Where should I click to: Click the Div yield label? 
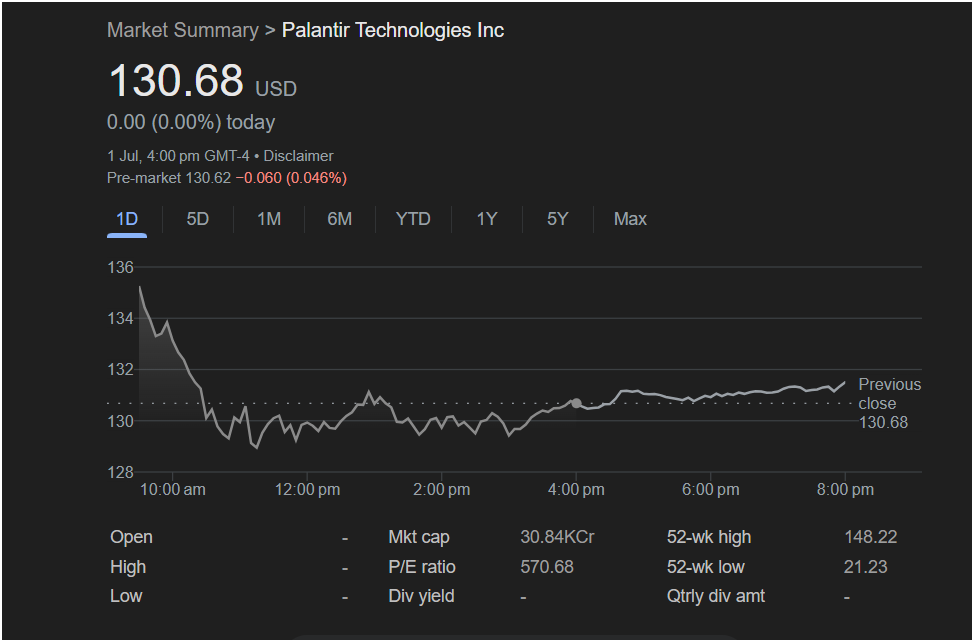tap(421, 596)
